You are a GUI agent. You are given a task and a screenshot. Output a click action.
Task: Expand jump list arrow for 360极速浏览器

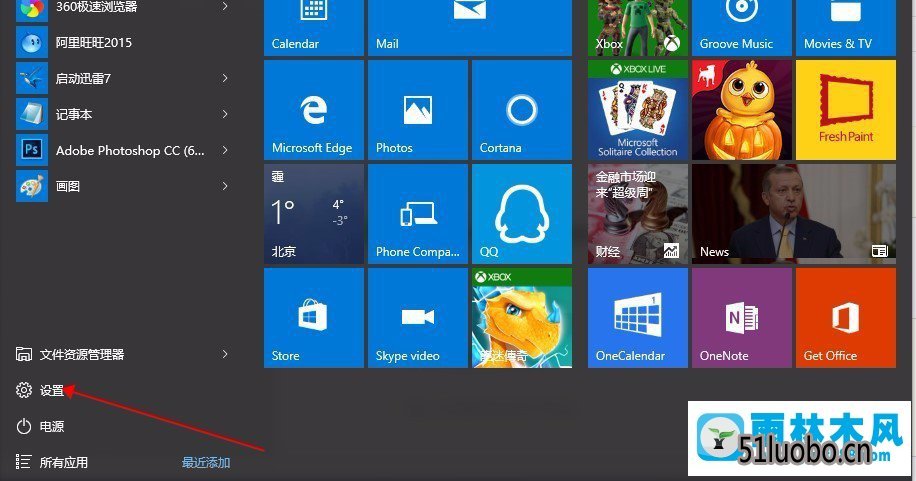pos(225,6)
